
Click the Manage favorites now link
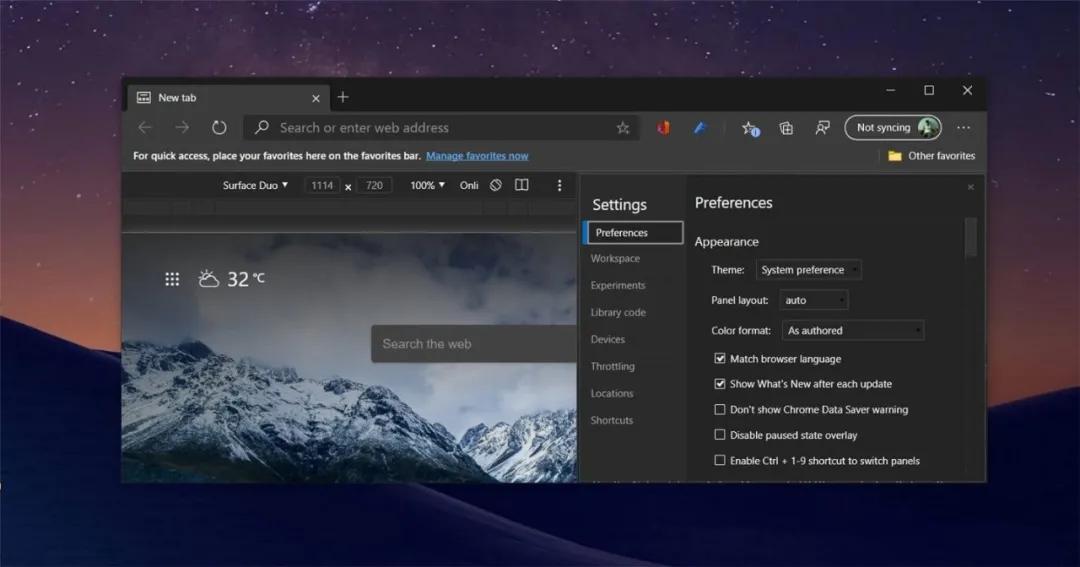(x=477, y=156)
